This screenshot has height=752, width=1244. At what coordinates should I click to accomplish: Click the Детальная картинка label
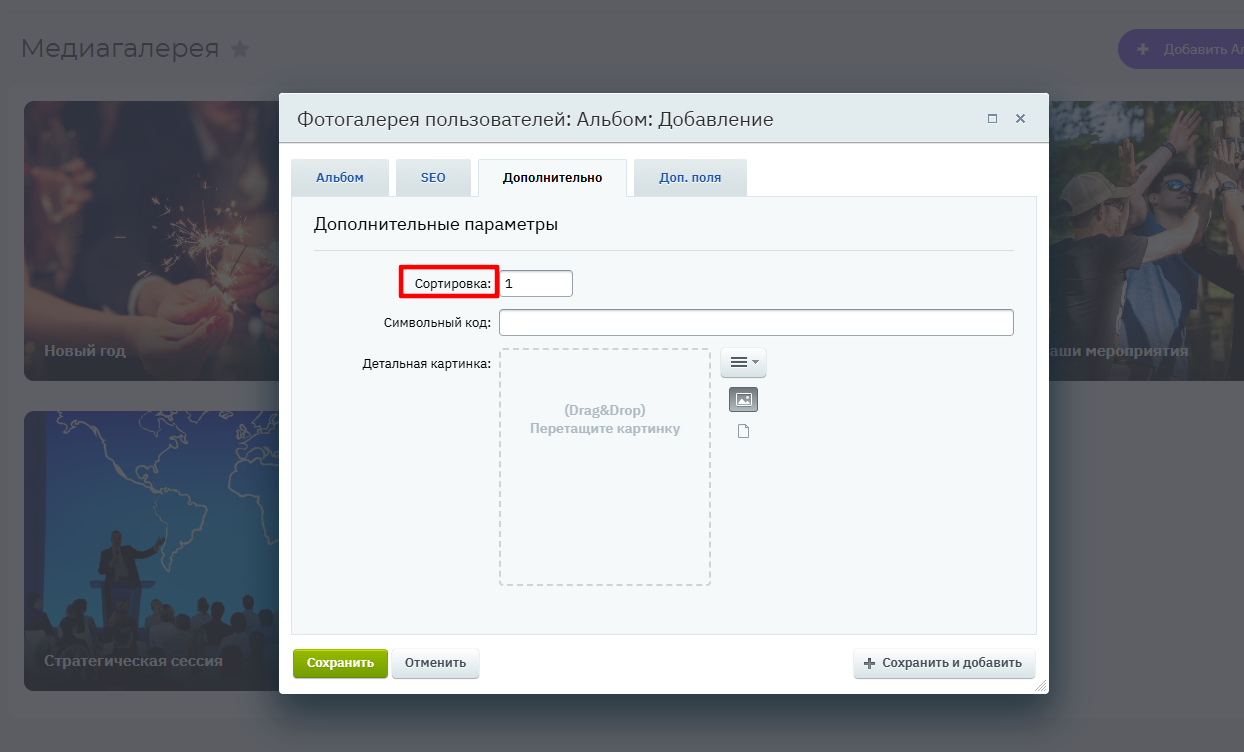[427, 363]
